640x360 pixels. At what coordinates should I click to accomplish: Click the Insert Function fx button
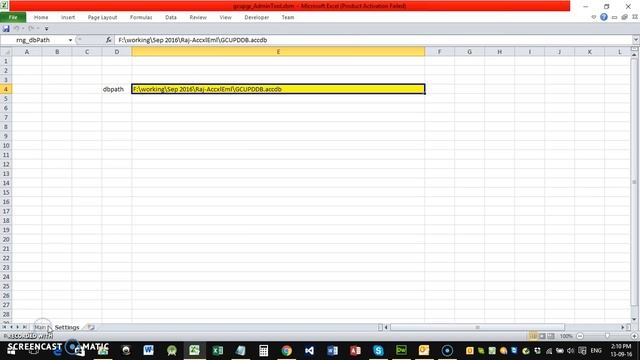tap(109, 40)
